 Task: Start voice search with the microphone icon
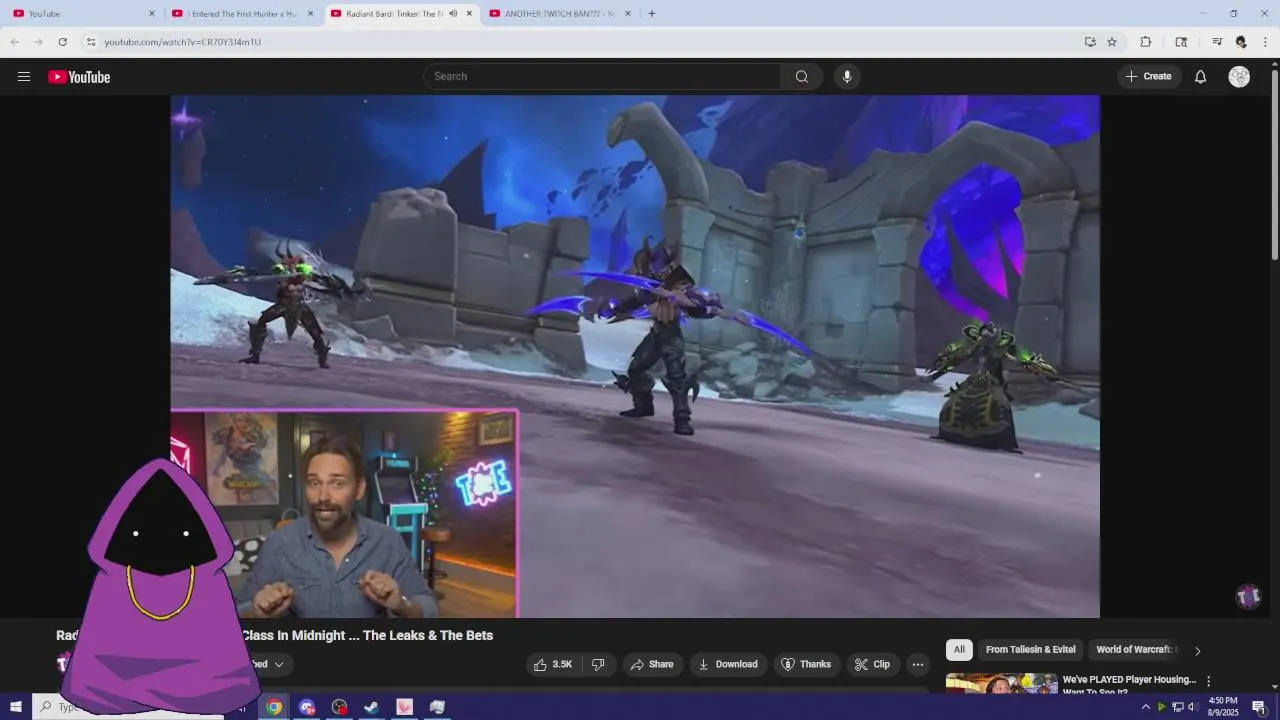click(847, 77)
